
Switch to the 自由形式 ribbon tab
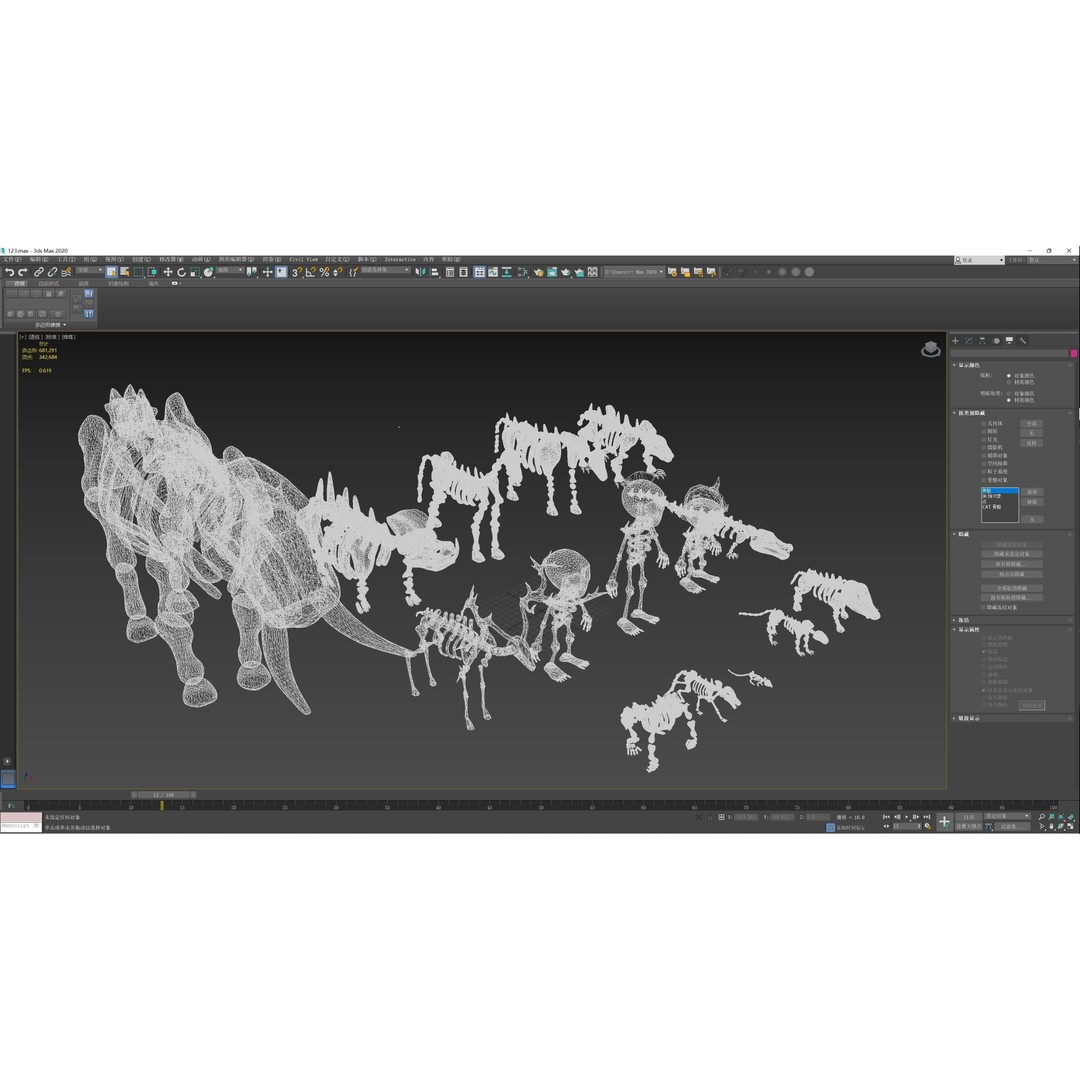(x=49, y=283)
